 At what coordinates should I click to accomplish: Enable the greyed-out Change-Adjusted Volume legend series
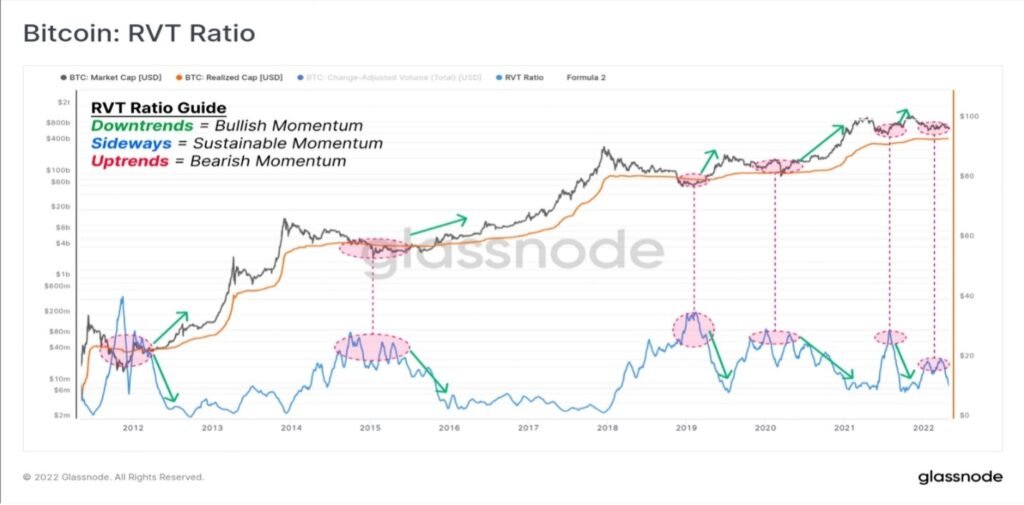tap(389, 77)
